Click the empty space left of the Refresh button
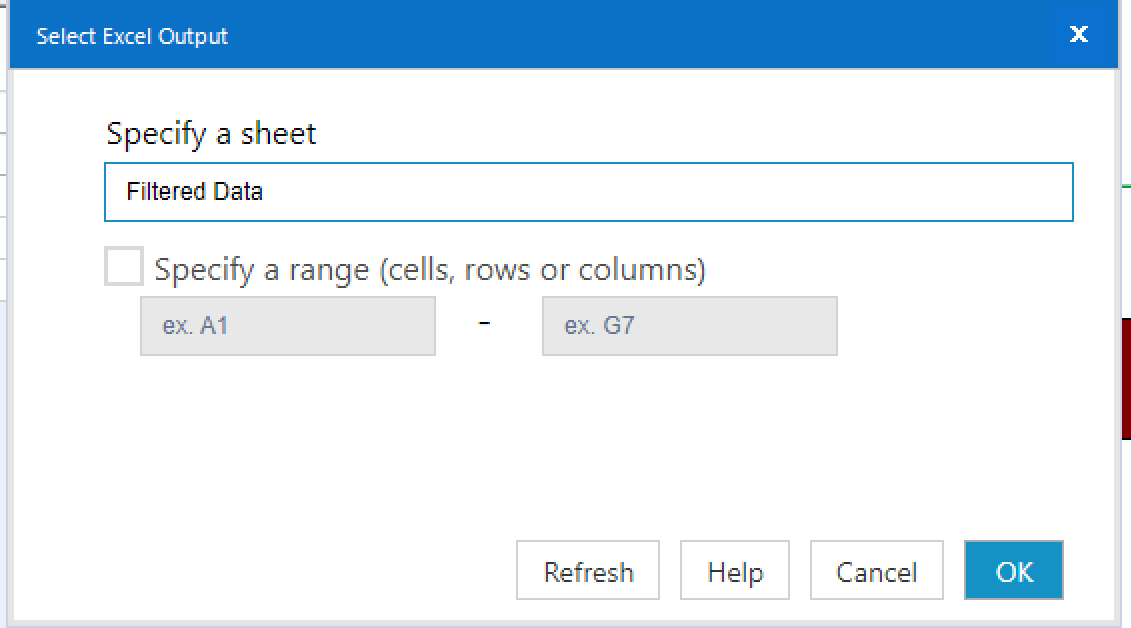The width and height of the screenshot is (1131, 628). point(300,571)
